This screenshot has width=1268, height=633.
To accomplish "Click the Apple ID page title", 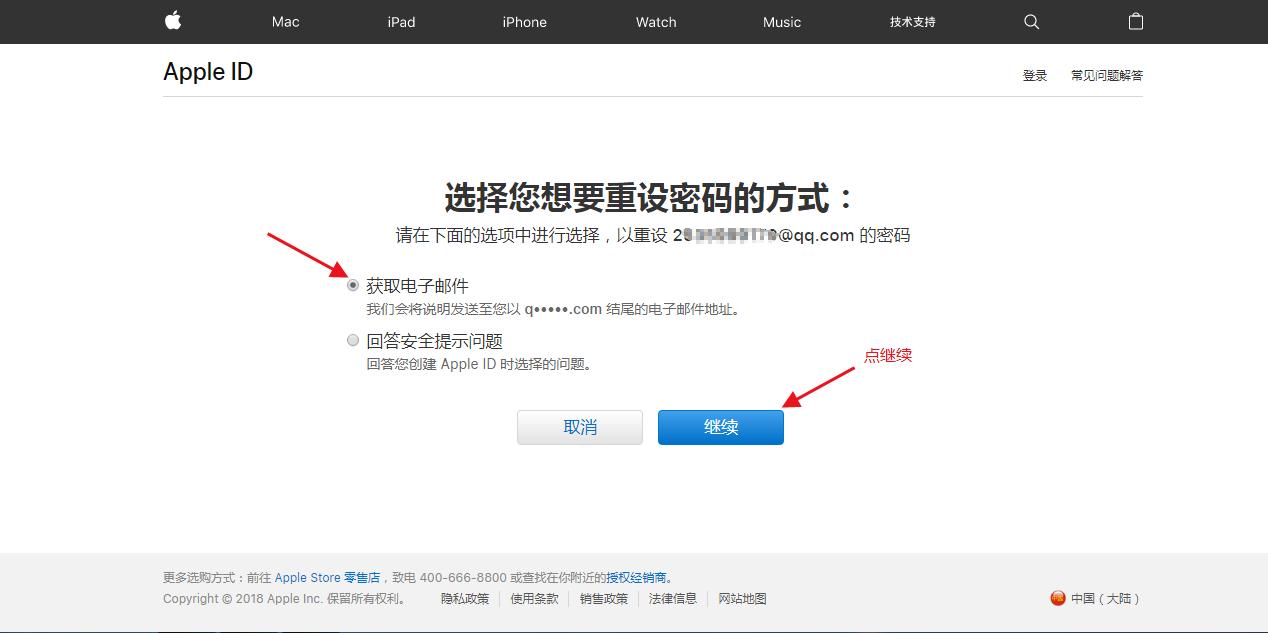I will (208, 72).
